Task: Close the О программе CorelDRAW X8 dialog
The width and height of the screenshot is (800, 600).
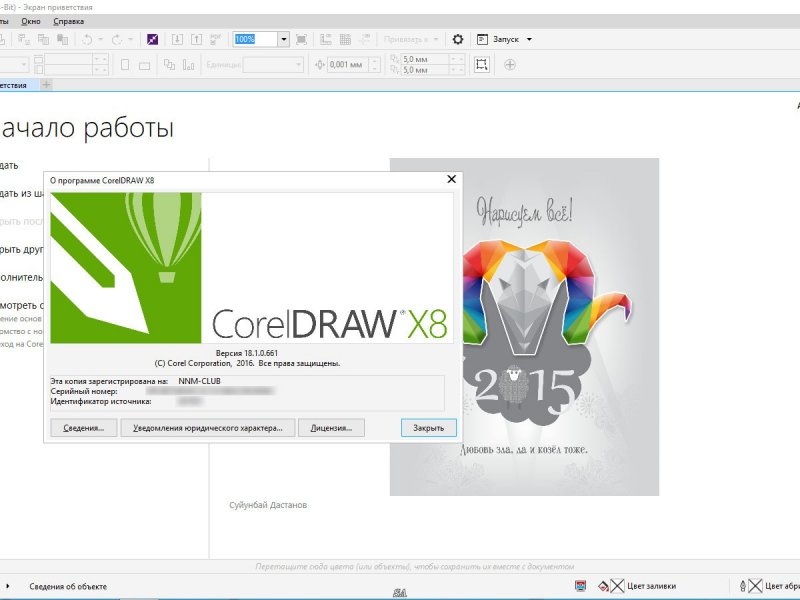Action: pos(452,179)
